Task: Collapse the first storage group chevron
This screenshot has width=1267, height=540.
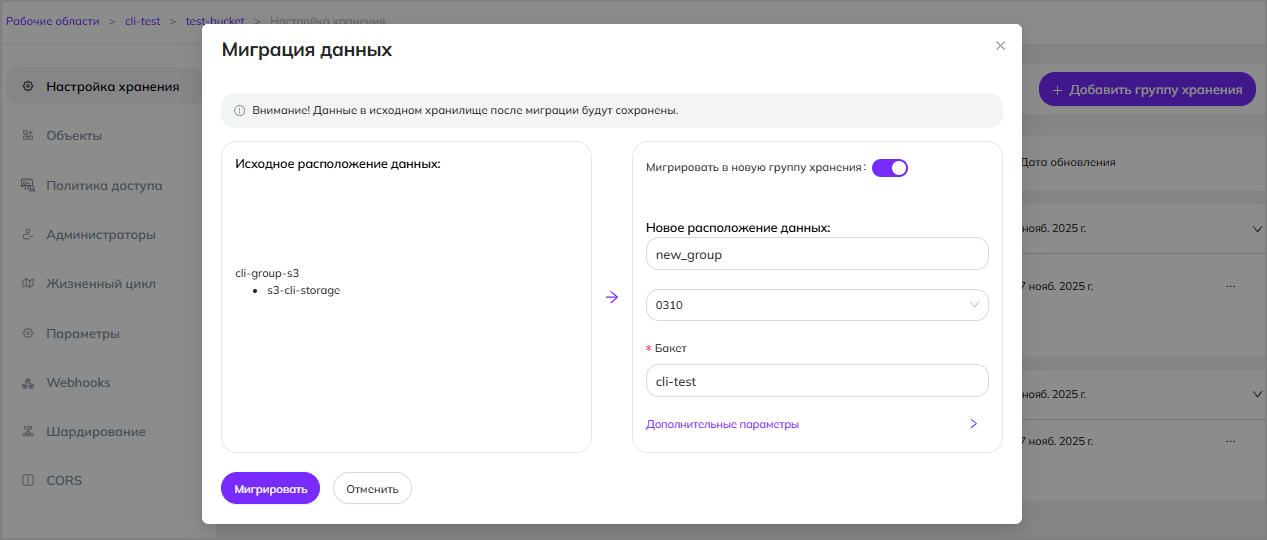Action: [1257, 229]
